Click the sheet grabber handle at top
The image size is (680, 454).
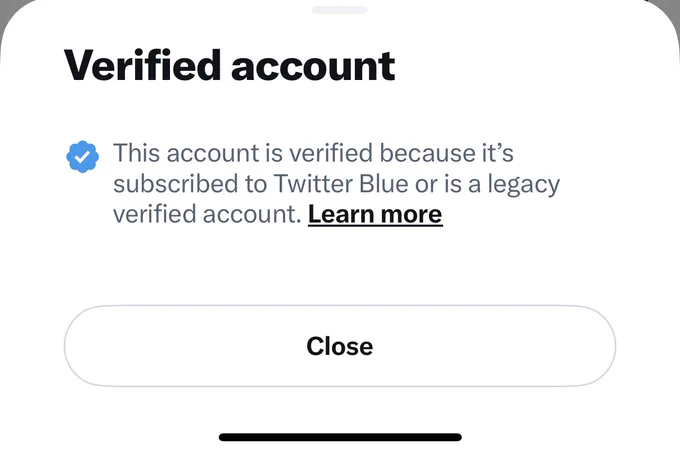click(x=340, y=10)
